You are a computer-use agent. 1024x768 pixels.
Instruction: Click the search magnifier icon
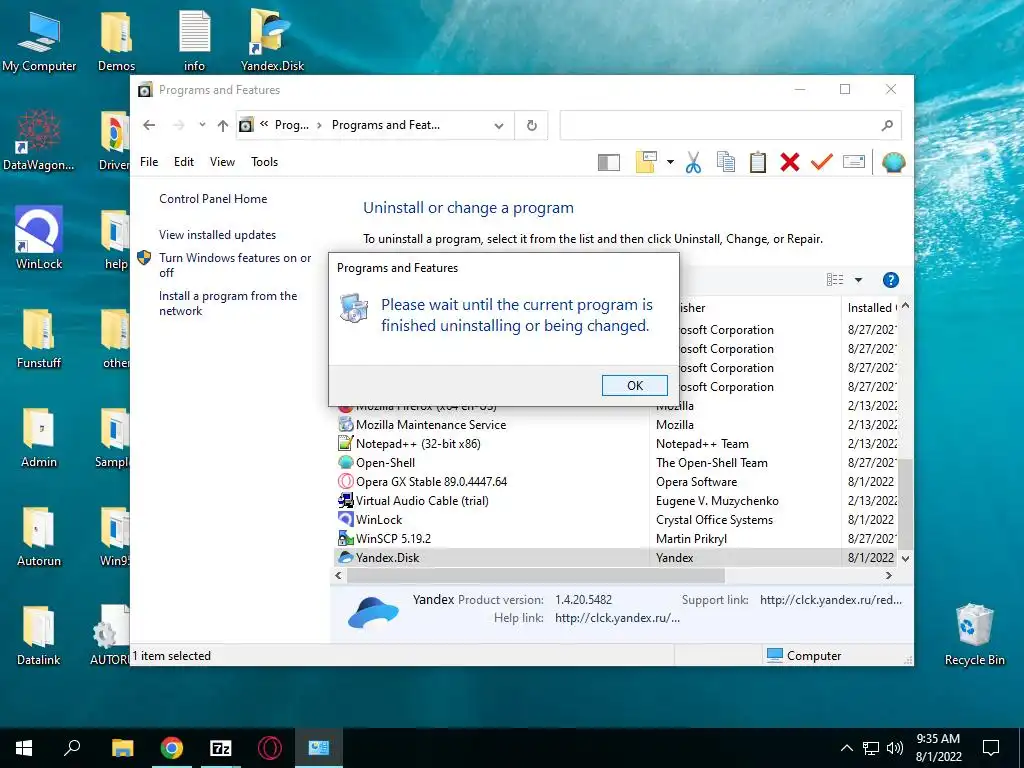[x=887, y=125]
